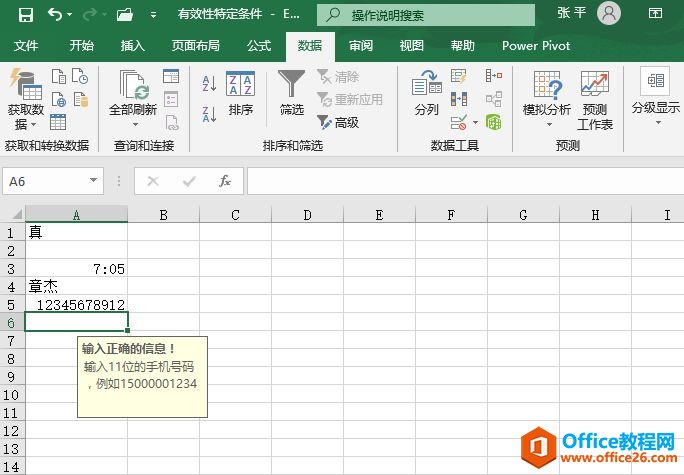Open the undo history dropdown arrow

click(x=70, y=15)
